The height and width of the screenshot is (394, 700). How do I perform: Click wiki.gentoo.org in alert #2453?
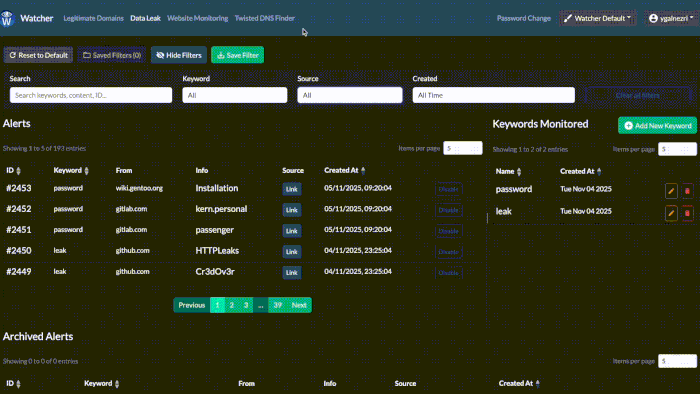(139, 188)
